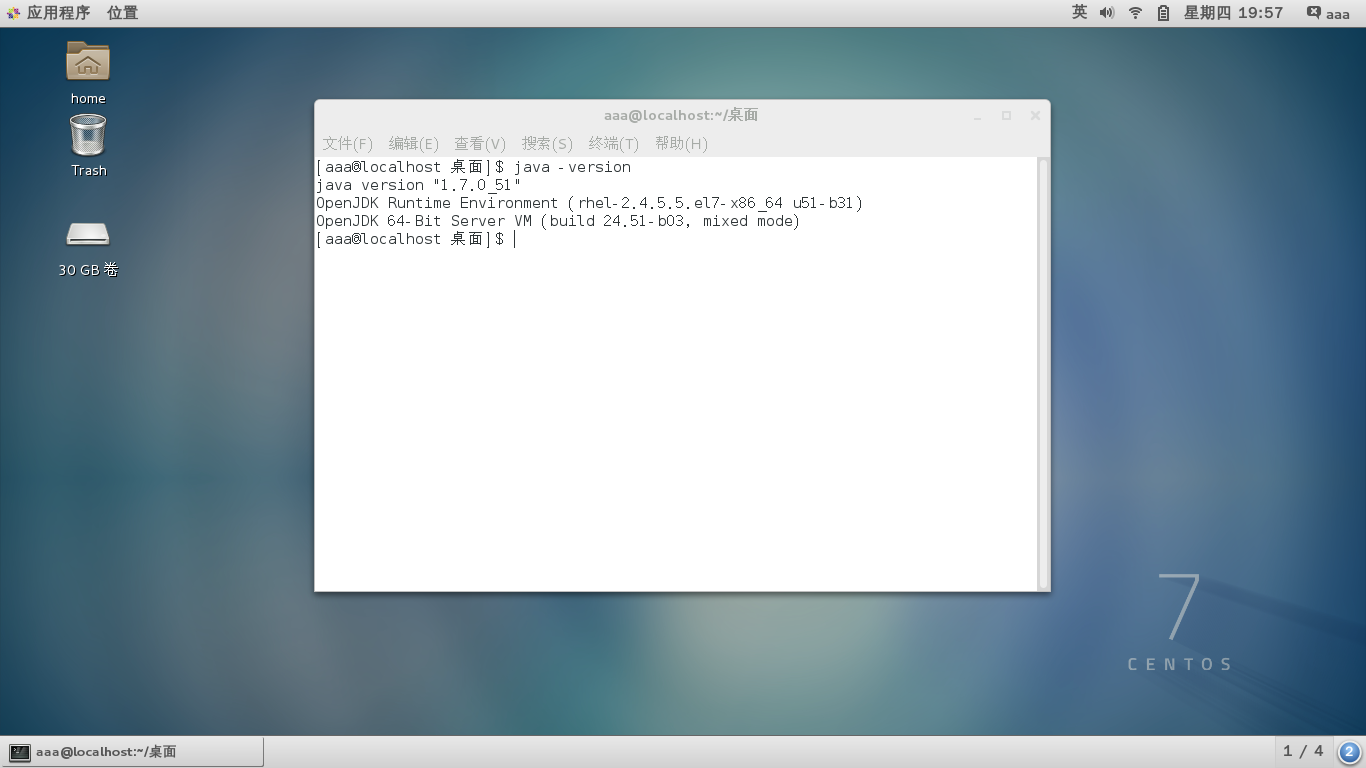Open the terminal 编辑(E) menu
Viewport: 1366px width, 768px height.
[414, 143]
